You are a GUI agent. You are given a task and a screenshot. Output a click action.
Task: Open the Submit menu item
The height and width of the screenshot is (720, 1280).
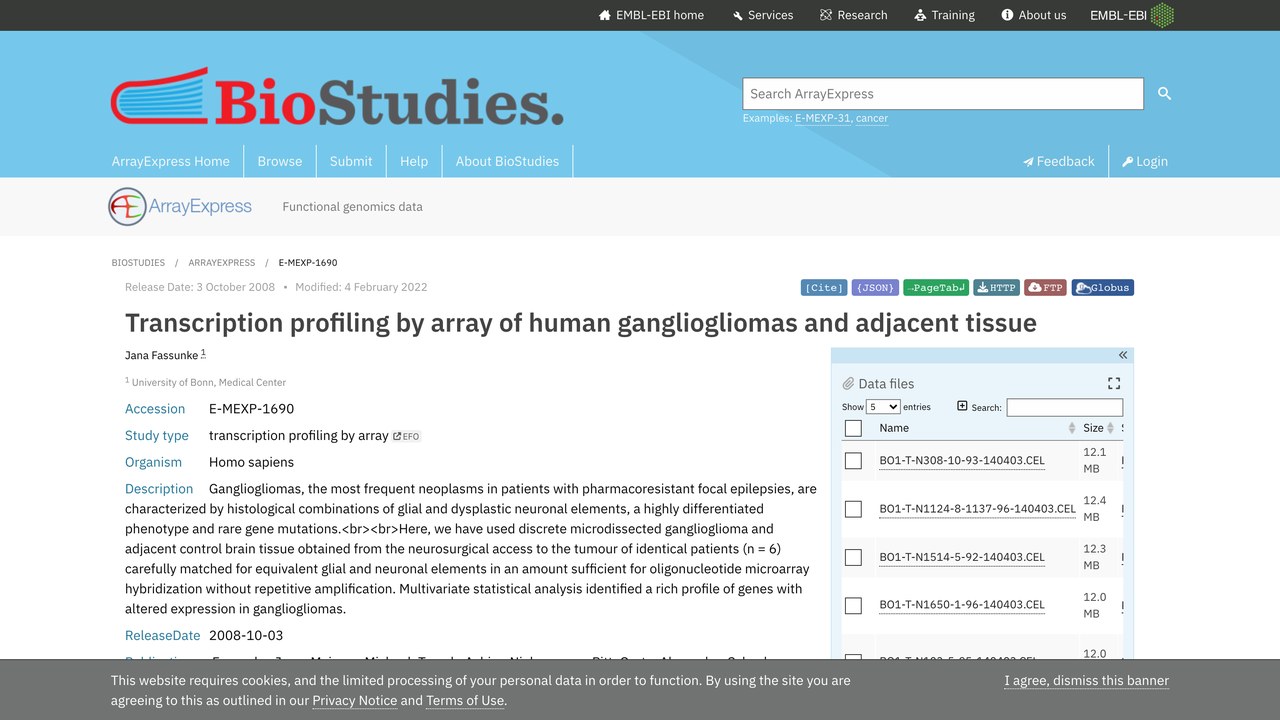click(x=351, y=161)
